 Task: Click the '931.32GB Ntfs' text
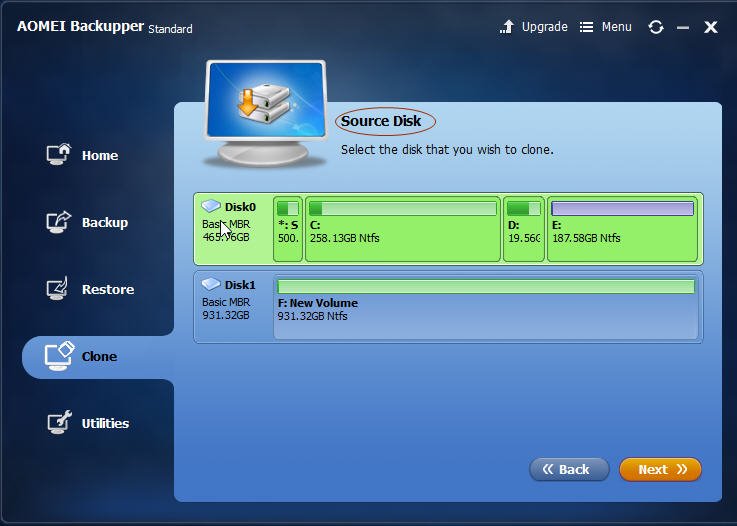coord(312,316)
